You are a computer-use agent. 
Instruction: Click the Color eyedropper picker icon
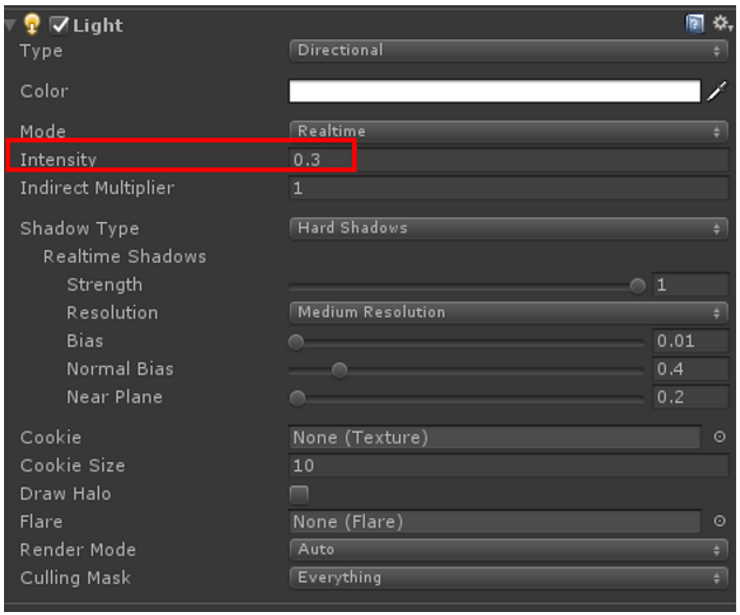click(x=717, y=92)
